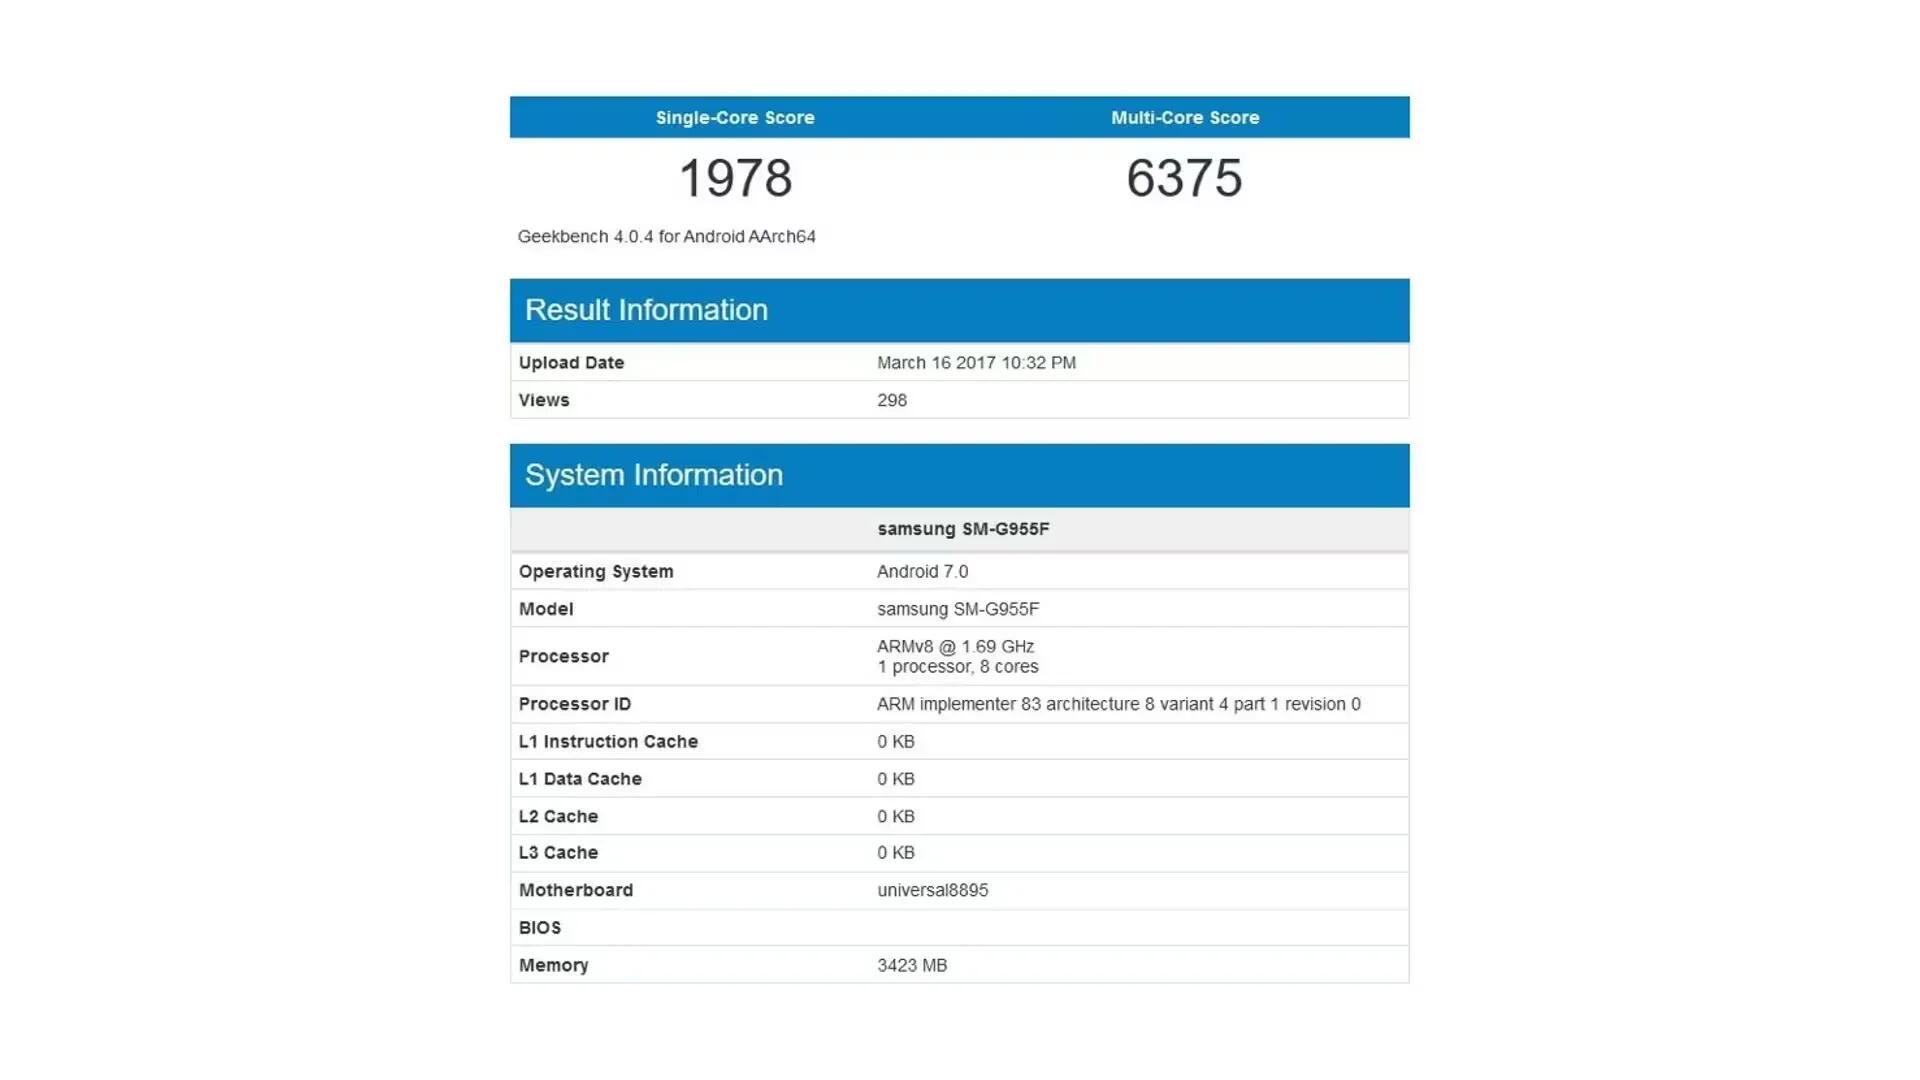Screen dimensions: 1920x1080
Task: Select the multi-core score 6375
Action: point(1185,178)
